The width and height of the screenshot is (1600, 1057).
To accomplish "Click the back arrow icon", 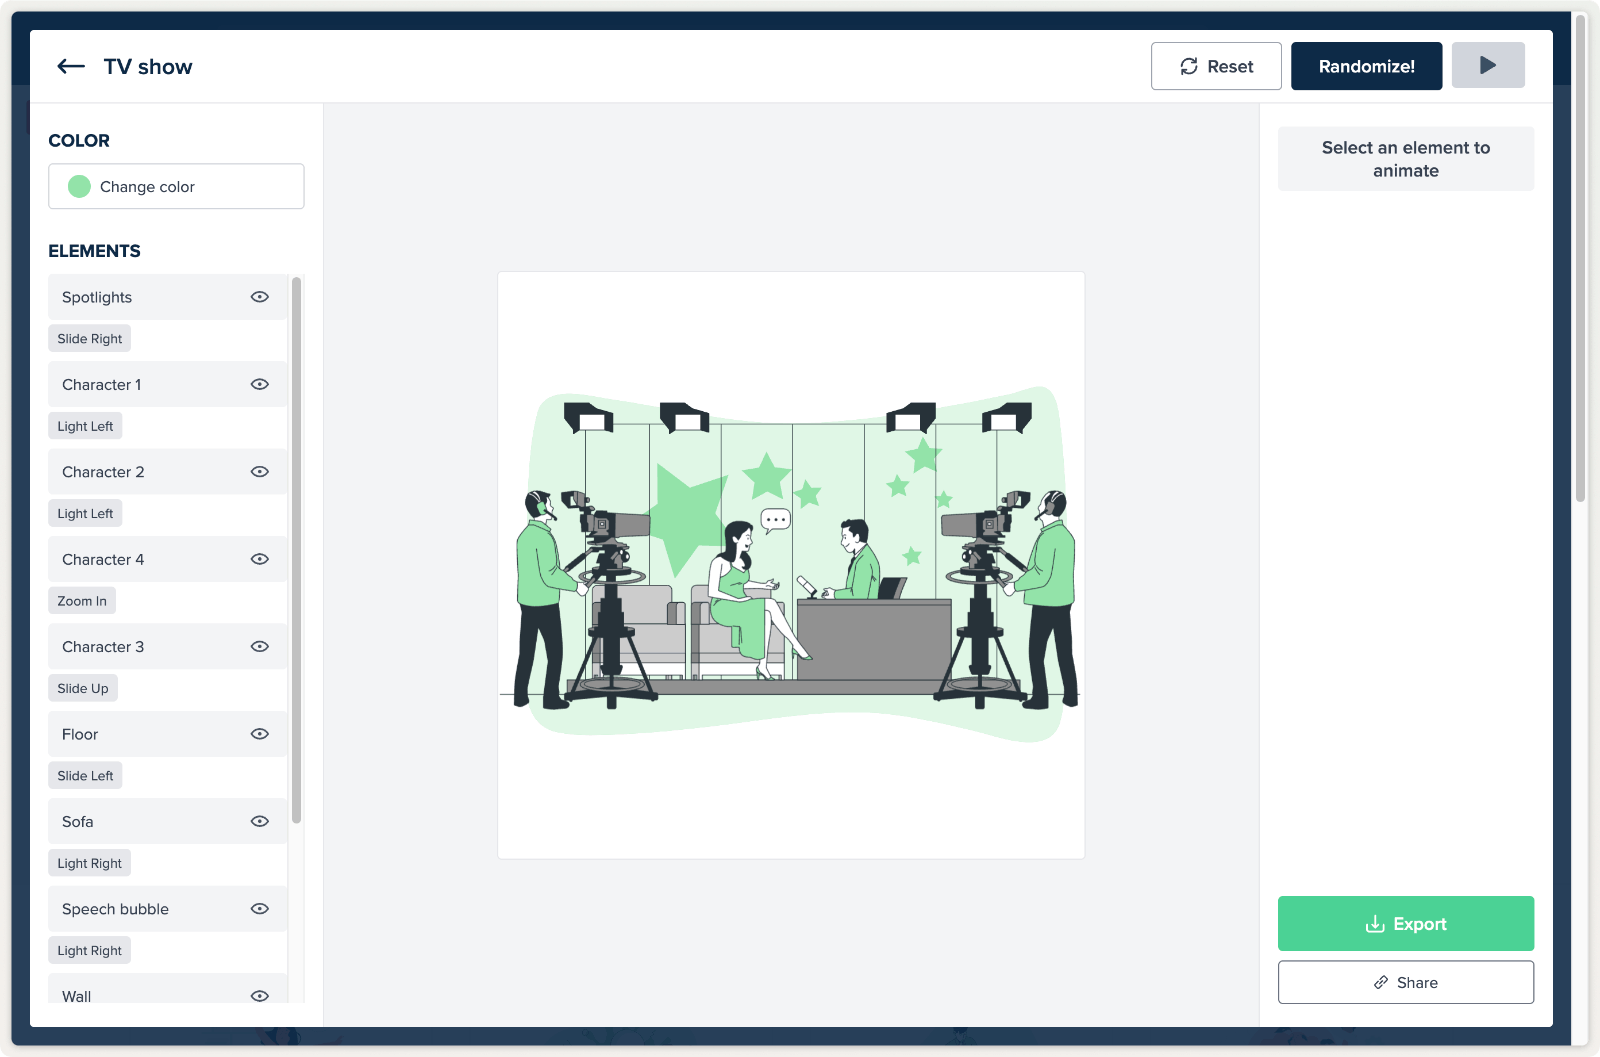I will tap(71, 67).
